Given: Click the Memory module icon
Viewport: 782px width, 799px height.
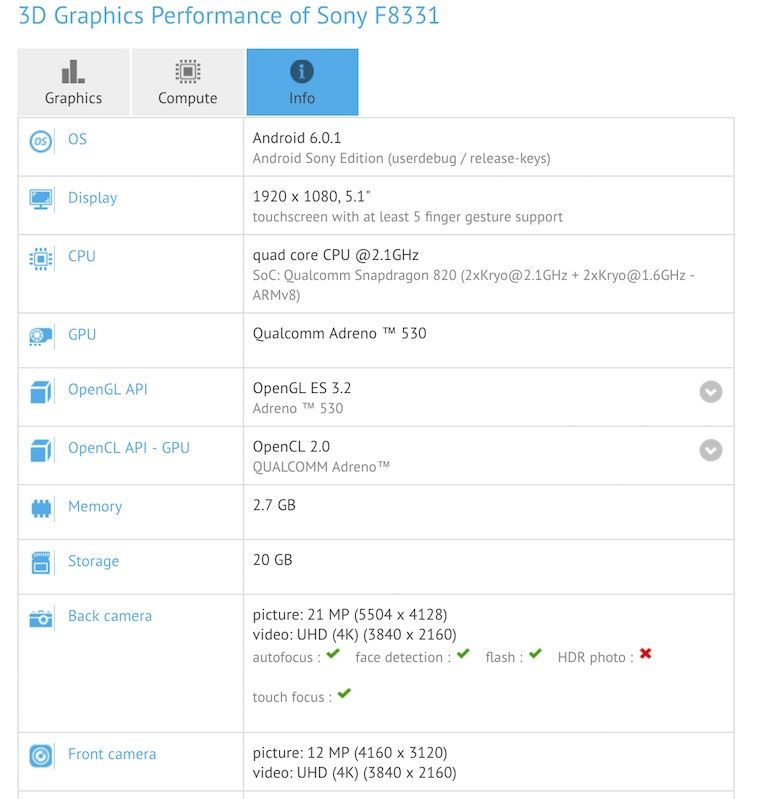Looking at the screenshot, I should 41,508.
